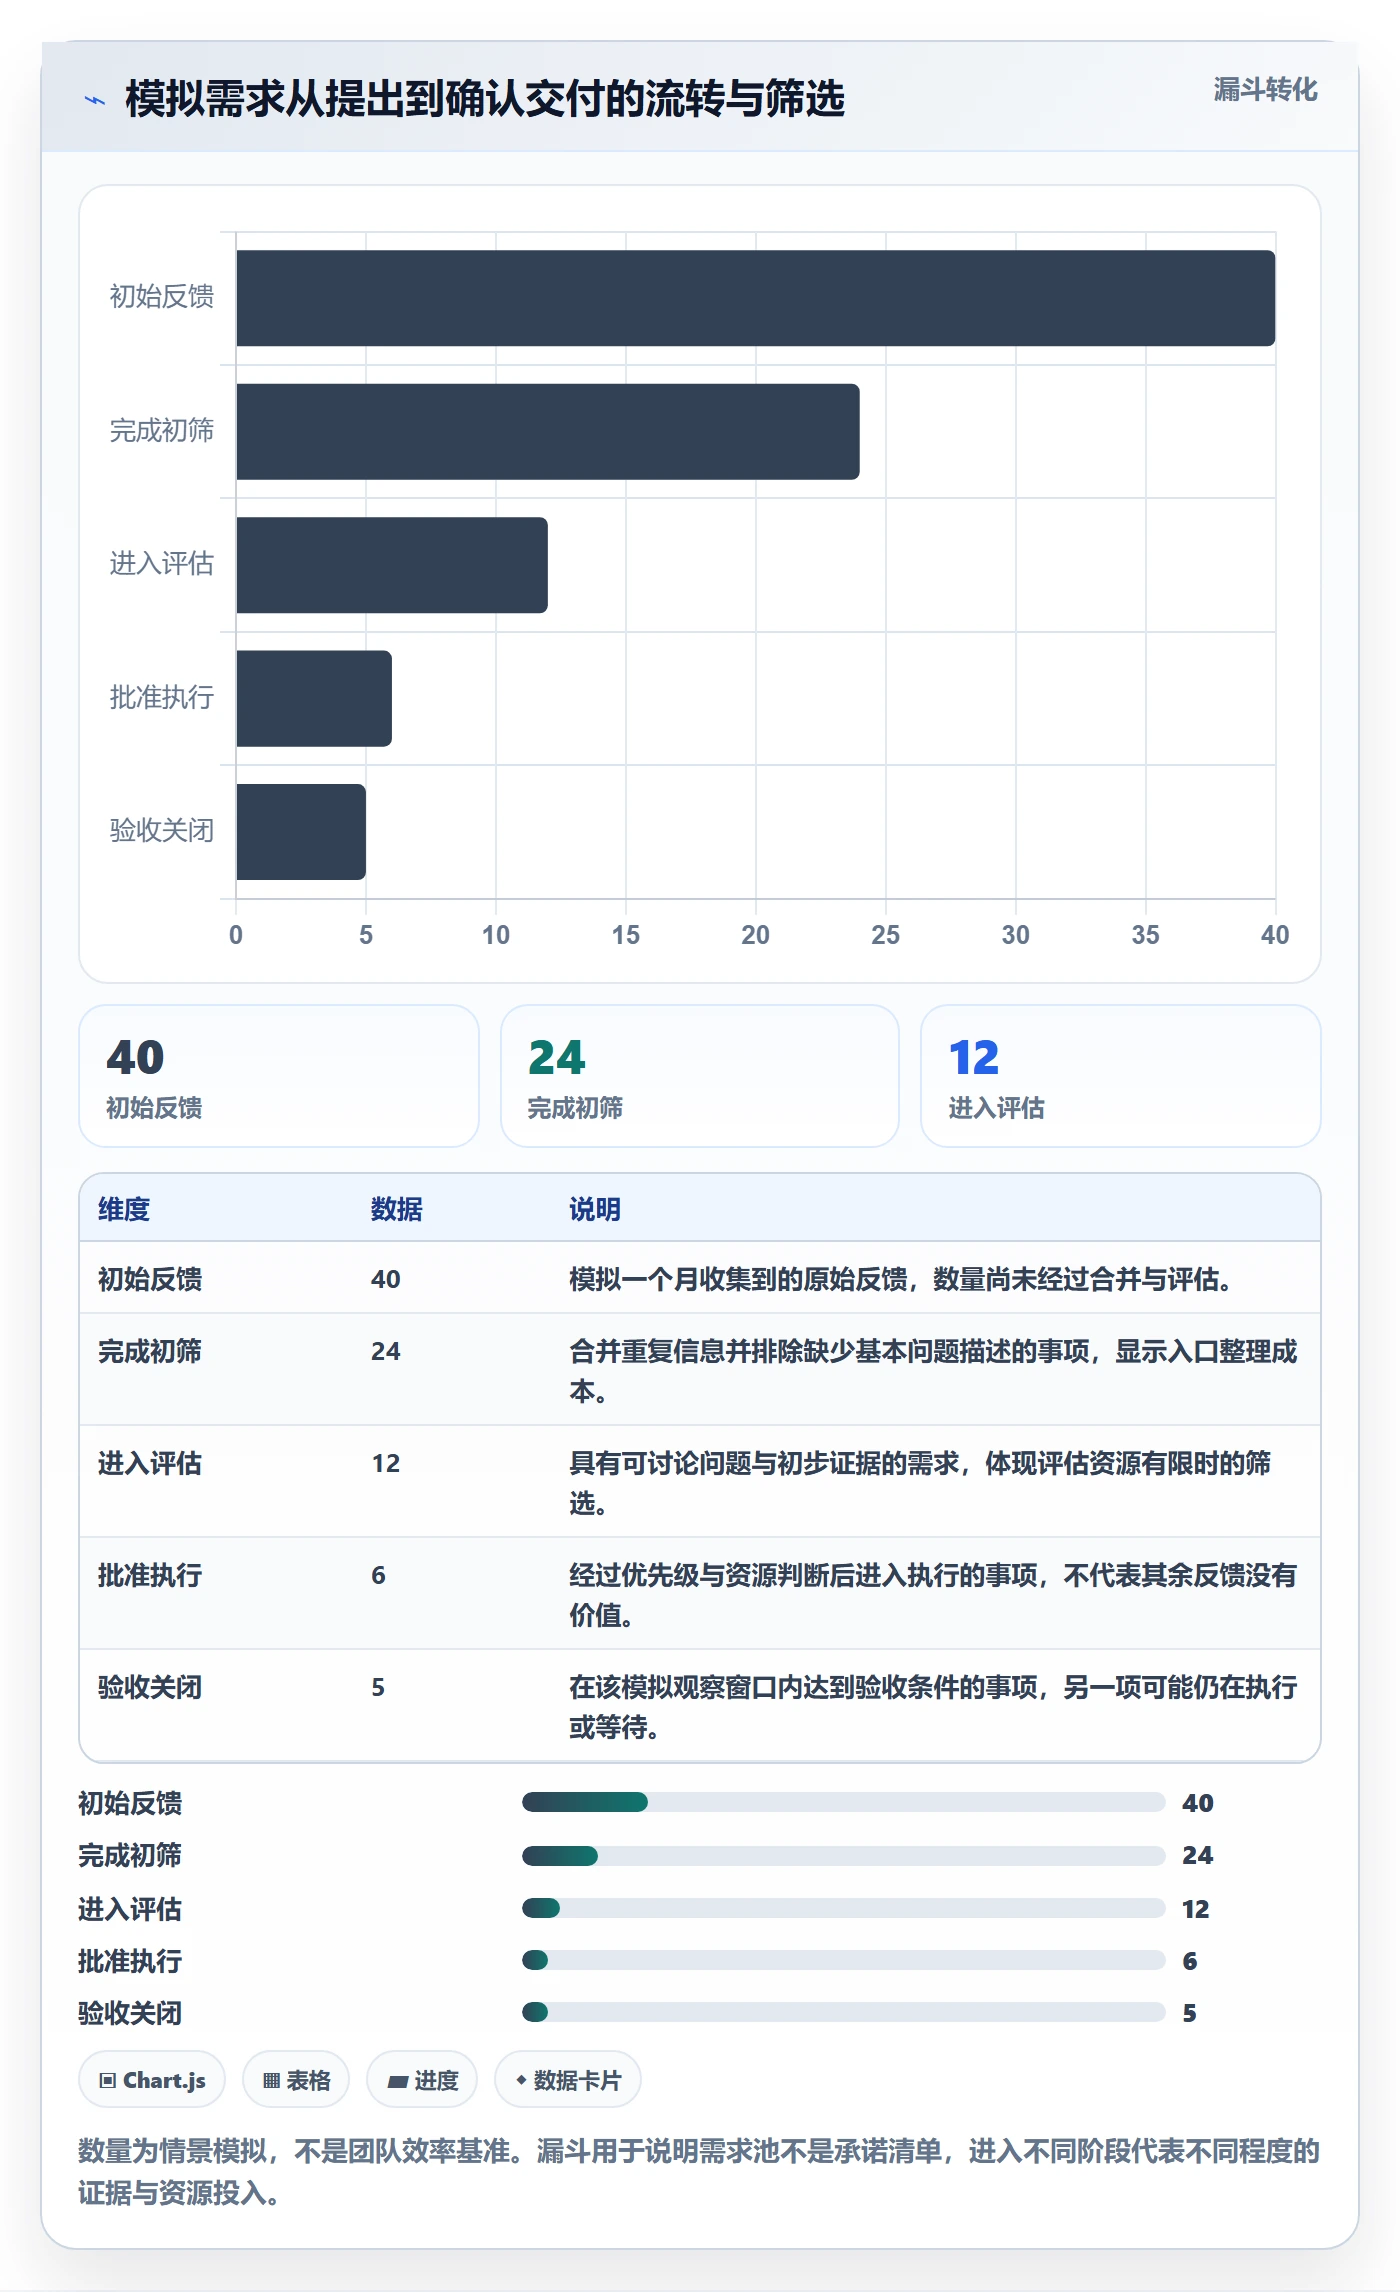
Task: Click the 批准执行 progress bar
Action: click(x=843, y=1960)
